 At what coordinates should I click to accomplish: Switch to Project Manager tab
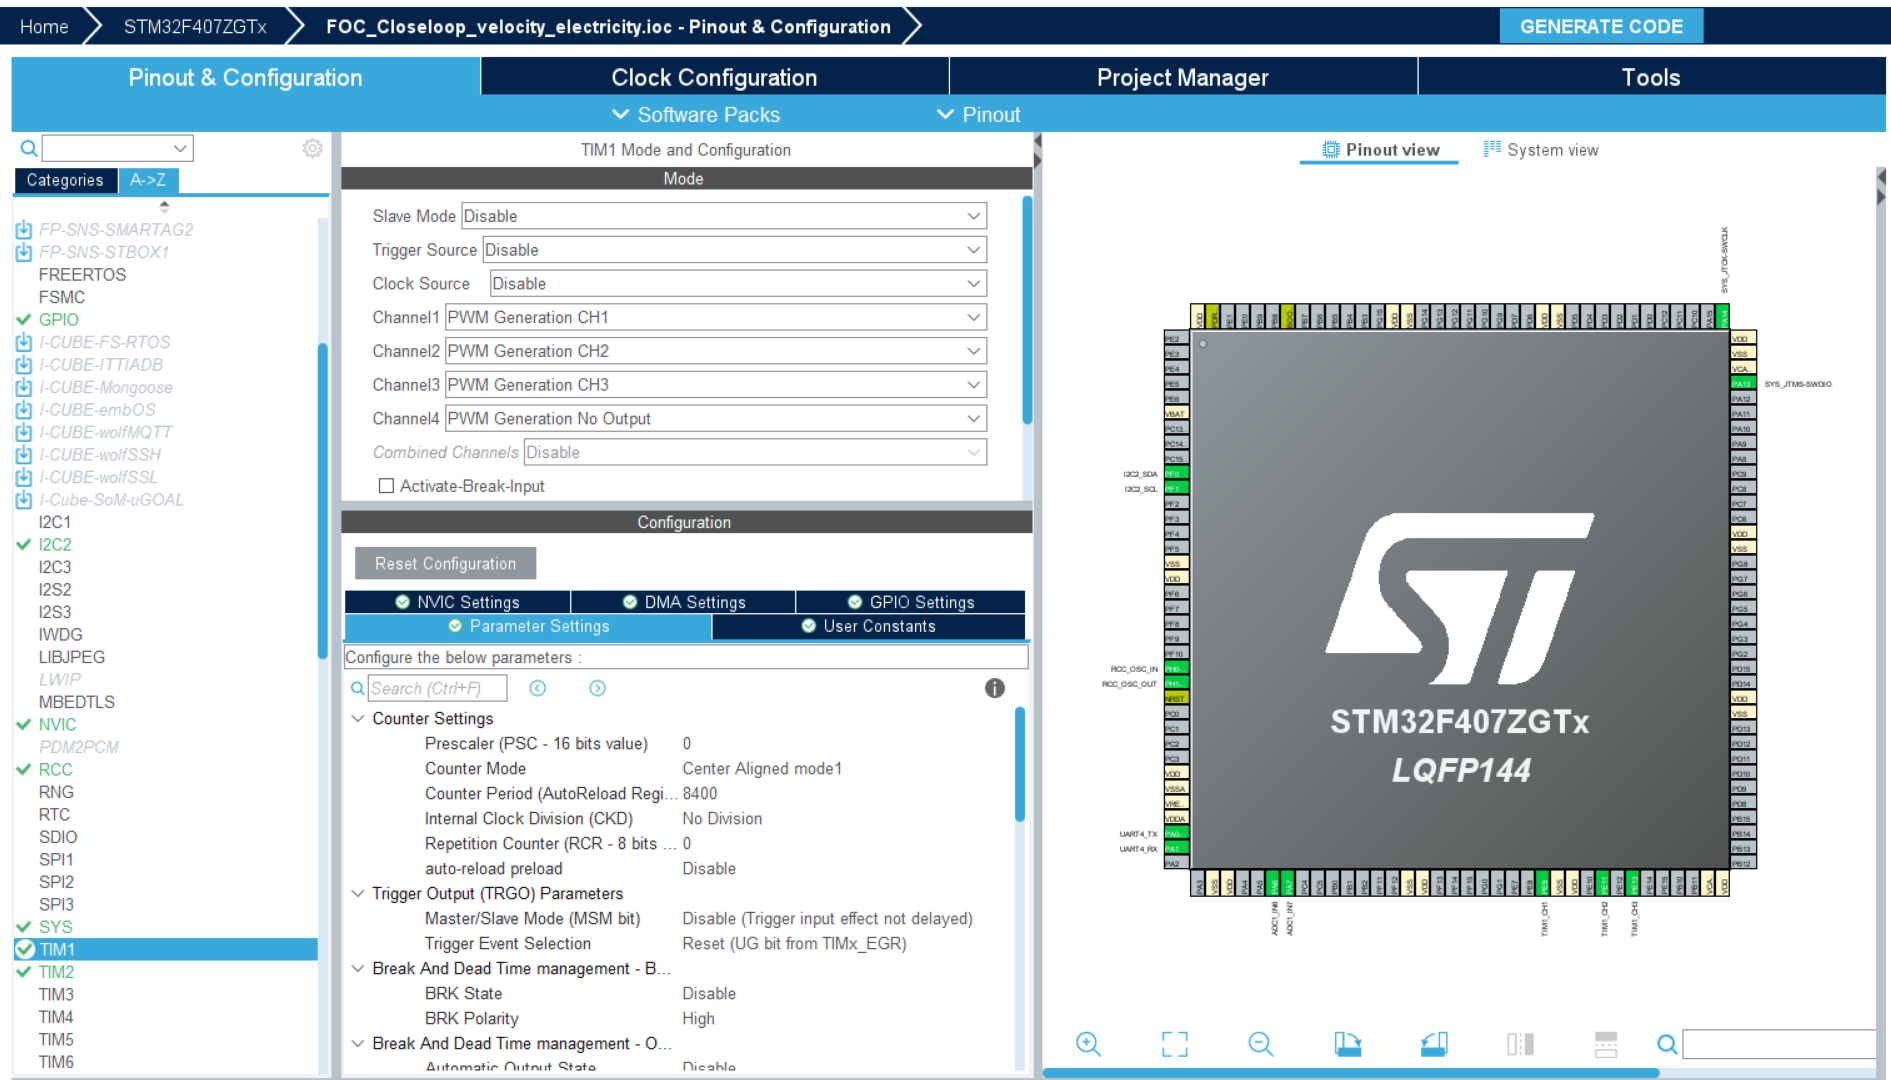pos(1182,77)
